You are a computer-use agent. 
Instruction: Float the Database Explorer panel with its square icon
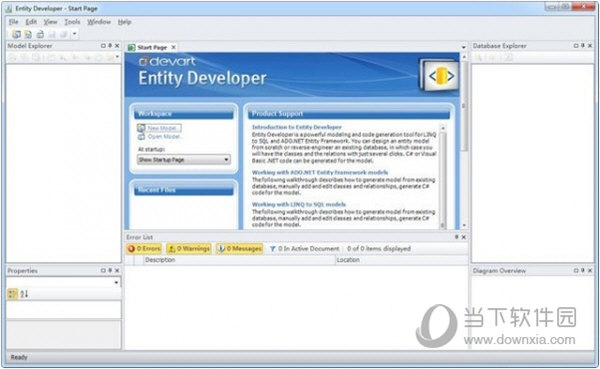(576, 46)
